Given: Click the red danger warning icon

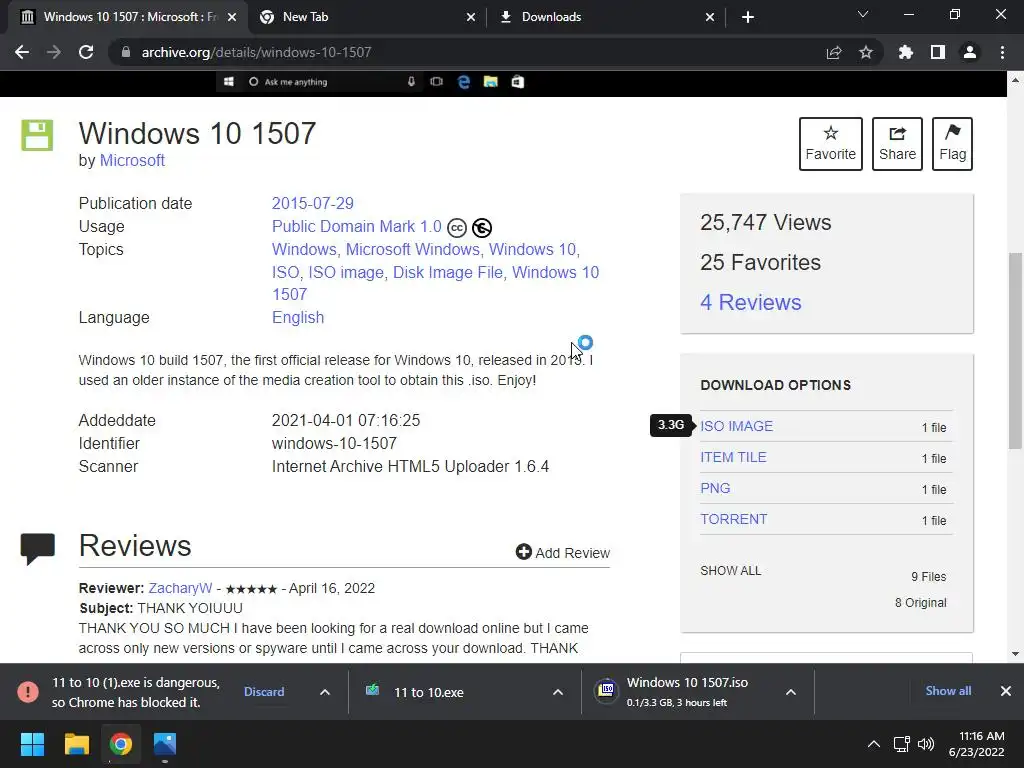Looking at the screenshot, I should click(x=27, y=692).
